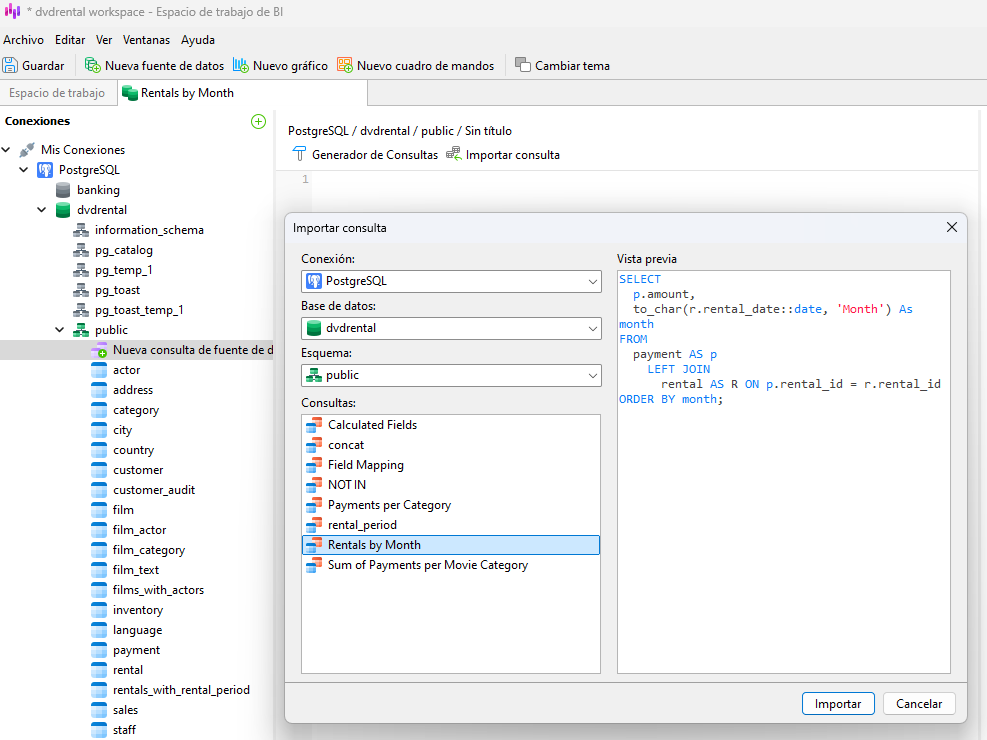Select the language table
Viewport: 987px width, 740px height.
click(137, 630)
